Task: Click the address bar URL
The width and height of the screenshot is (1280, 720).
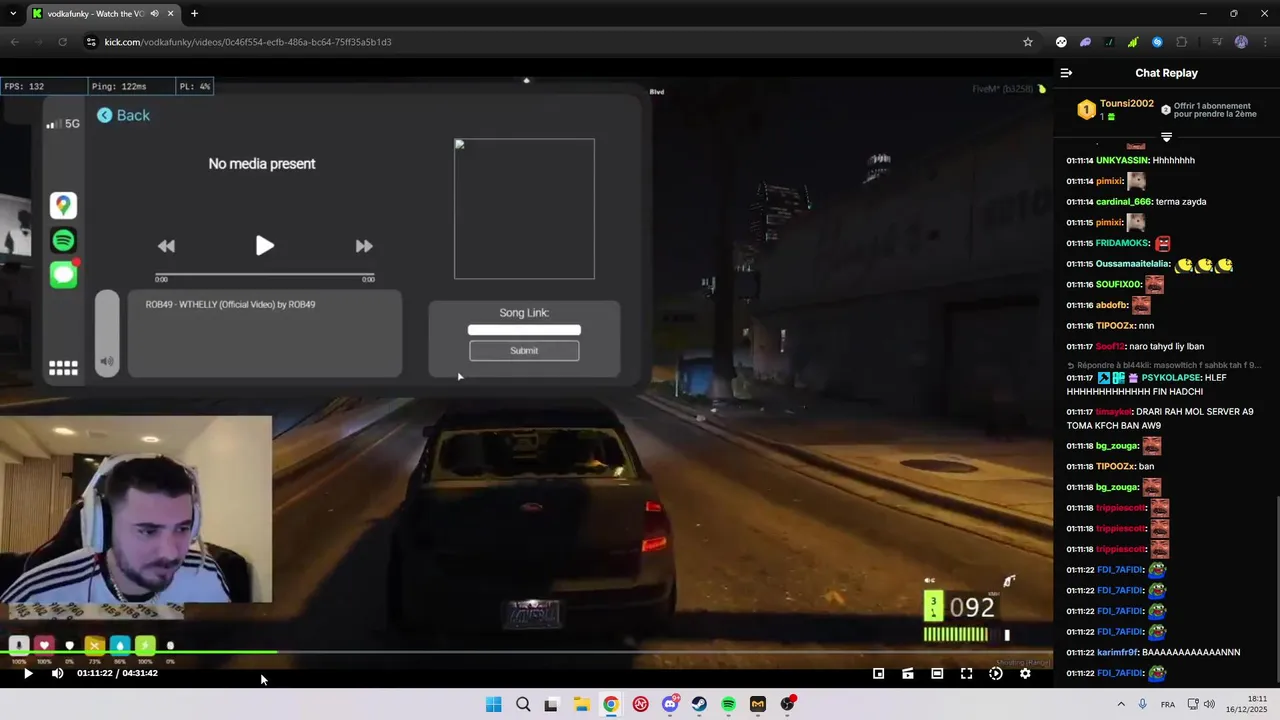Action: (x=248, y=42)
